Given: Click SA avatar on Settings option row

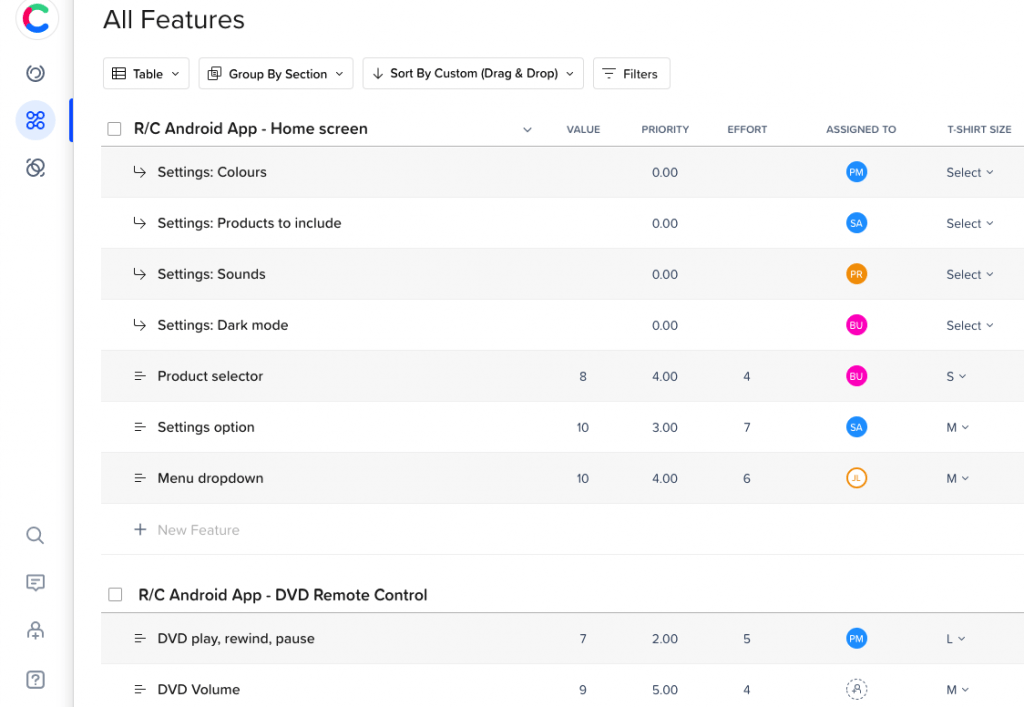Looking at the screenshot, I should tap(856, 427).
